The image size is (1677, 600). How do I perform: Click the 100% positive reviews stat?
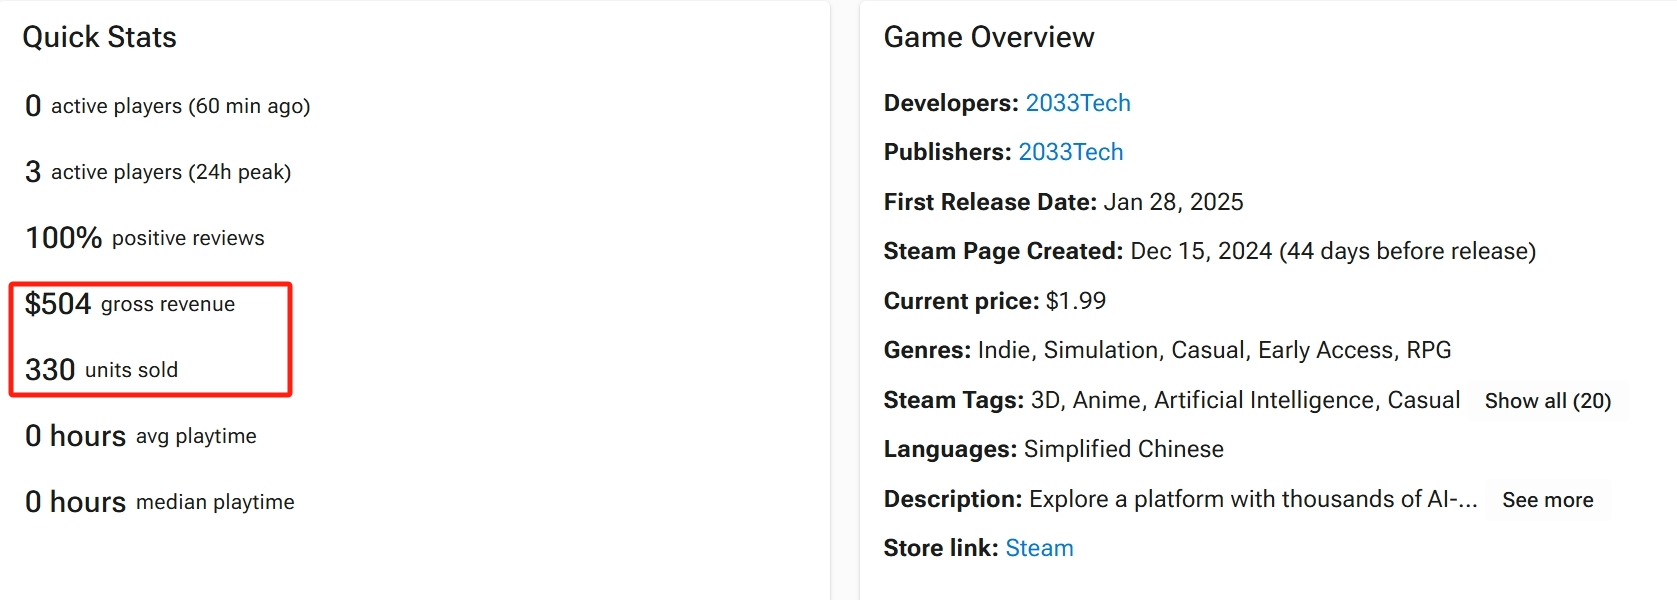(145, 238)
